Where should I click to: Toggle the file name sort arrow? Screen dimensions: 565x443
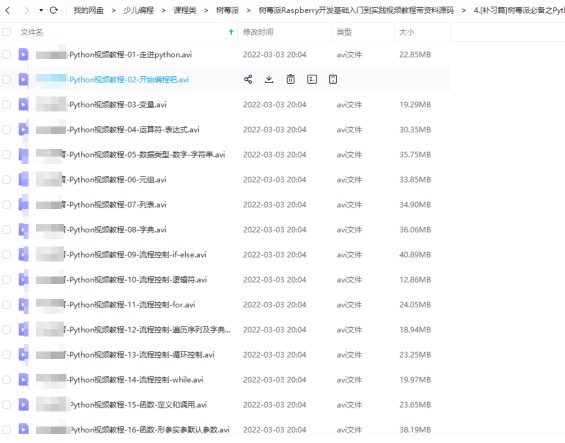click(x=231, y=32)
